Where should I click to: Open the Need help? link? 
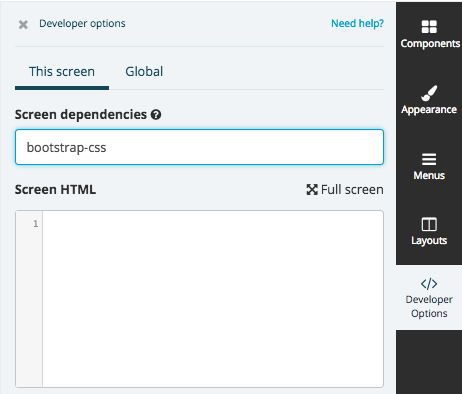click(x=357, y=23)
